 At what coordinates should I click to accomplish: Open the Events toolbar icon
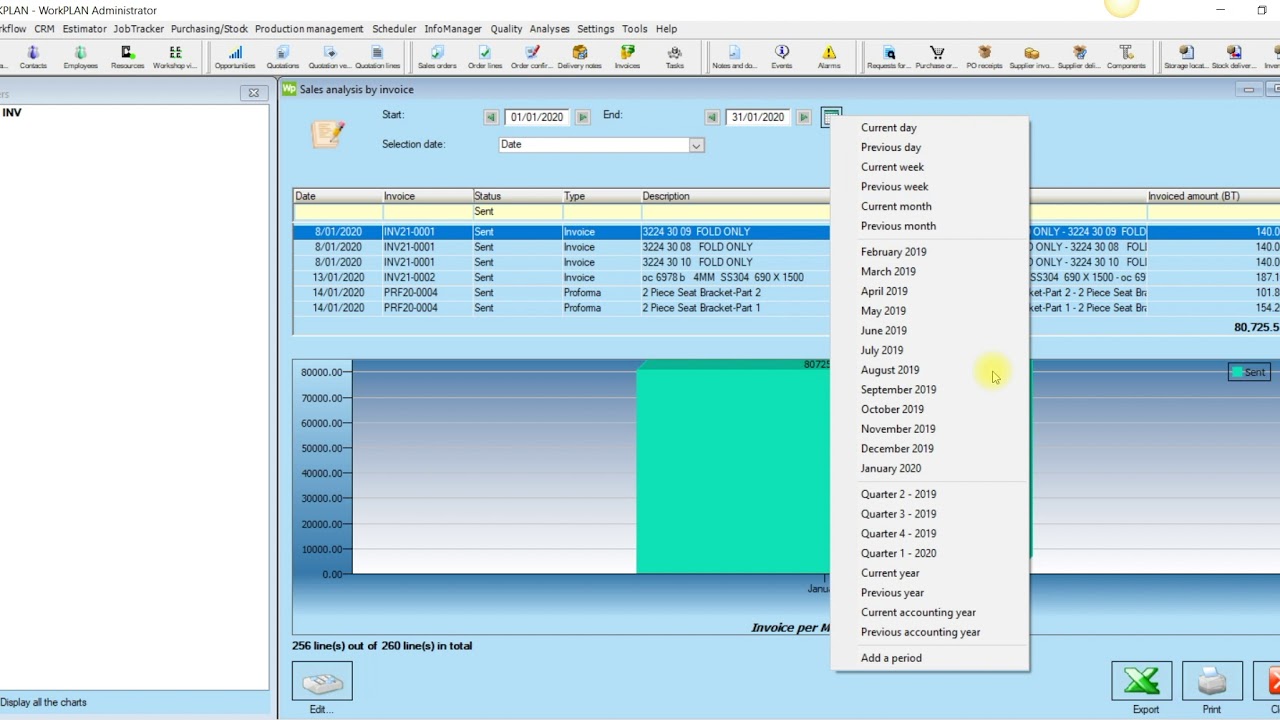pyautogui.click(x=782, y=57)
